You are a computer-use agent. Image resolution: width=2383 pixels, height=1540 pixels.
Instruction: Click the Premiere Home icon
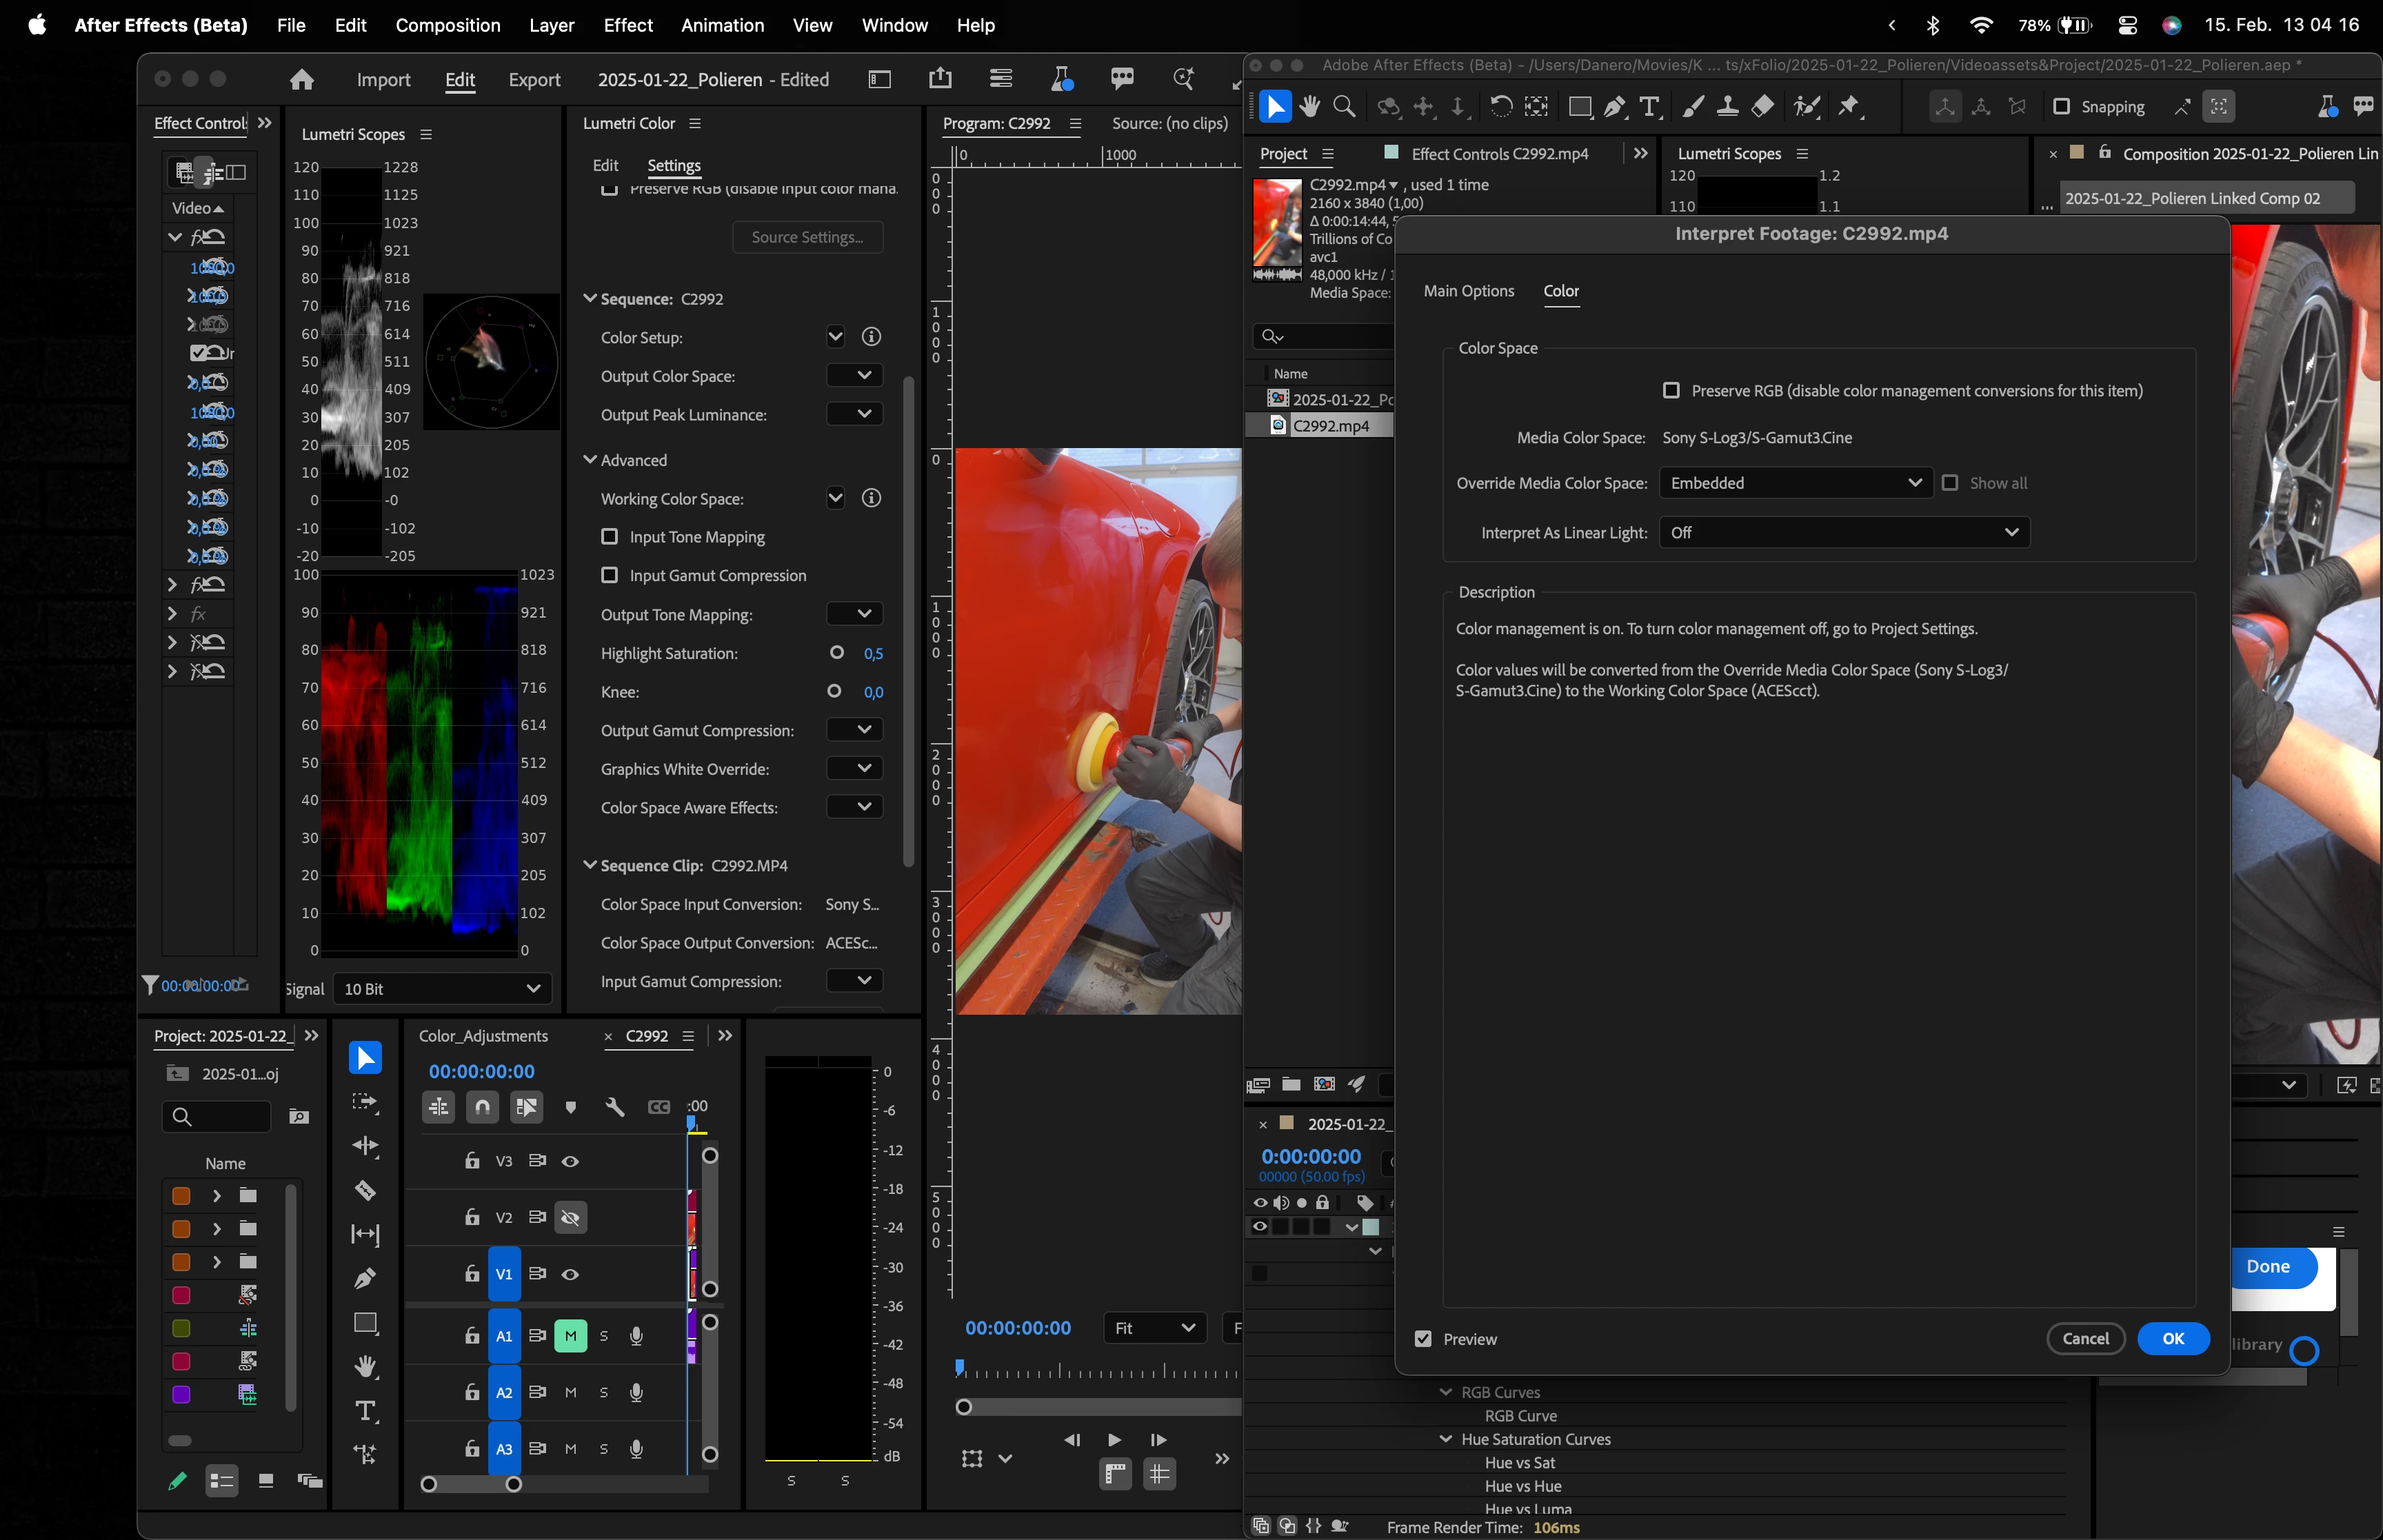(x=301, y=80)
